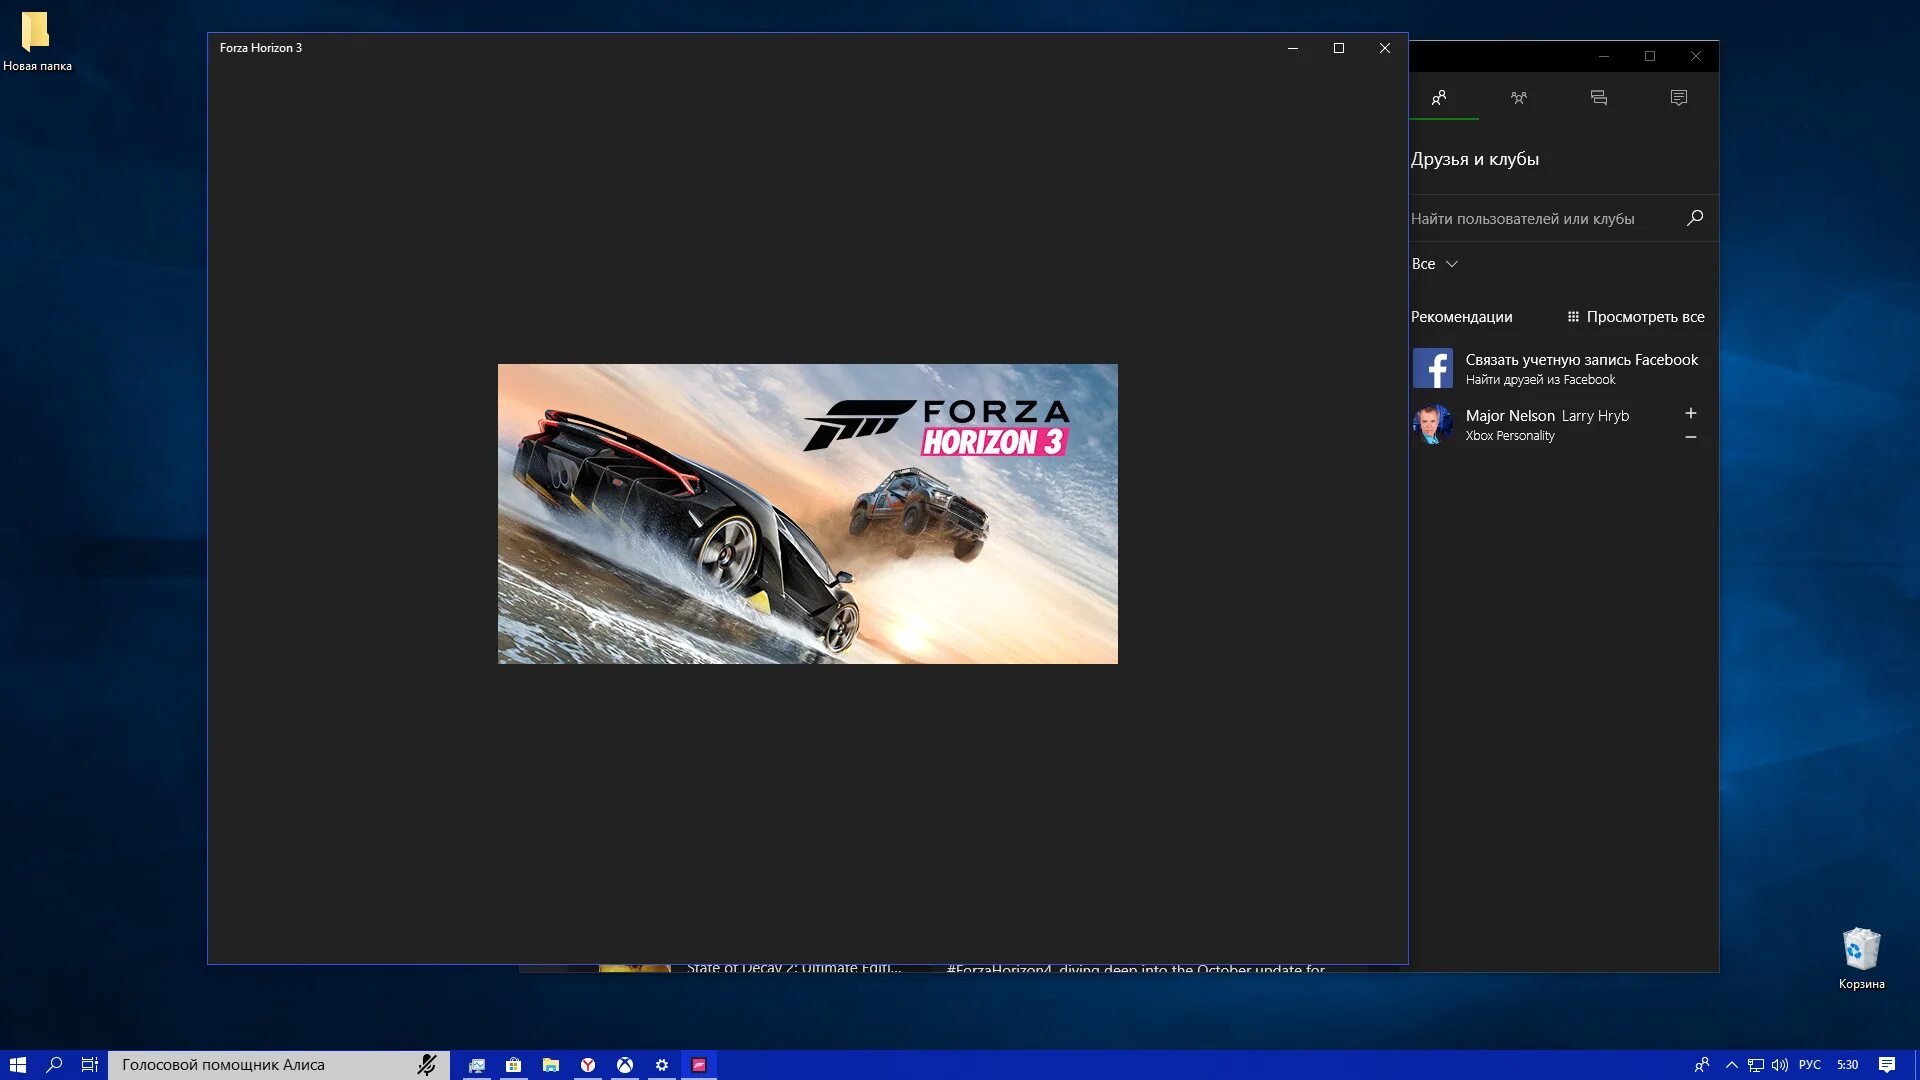Toggle Major Nelson follow plus button
Image resolution: width=1920 pixels, height=1080 pixels.
(x=1691, y=413)
